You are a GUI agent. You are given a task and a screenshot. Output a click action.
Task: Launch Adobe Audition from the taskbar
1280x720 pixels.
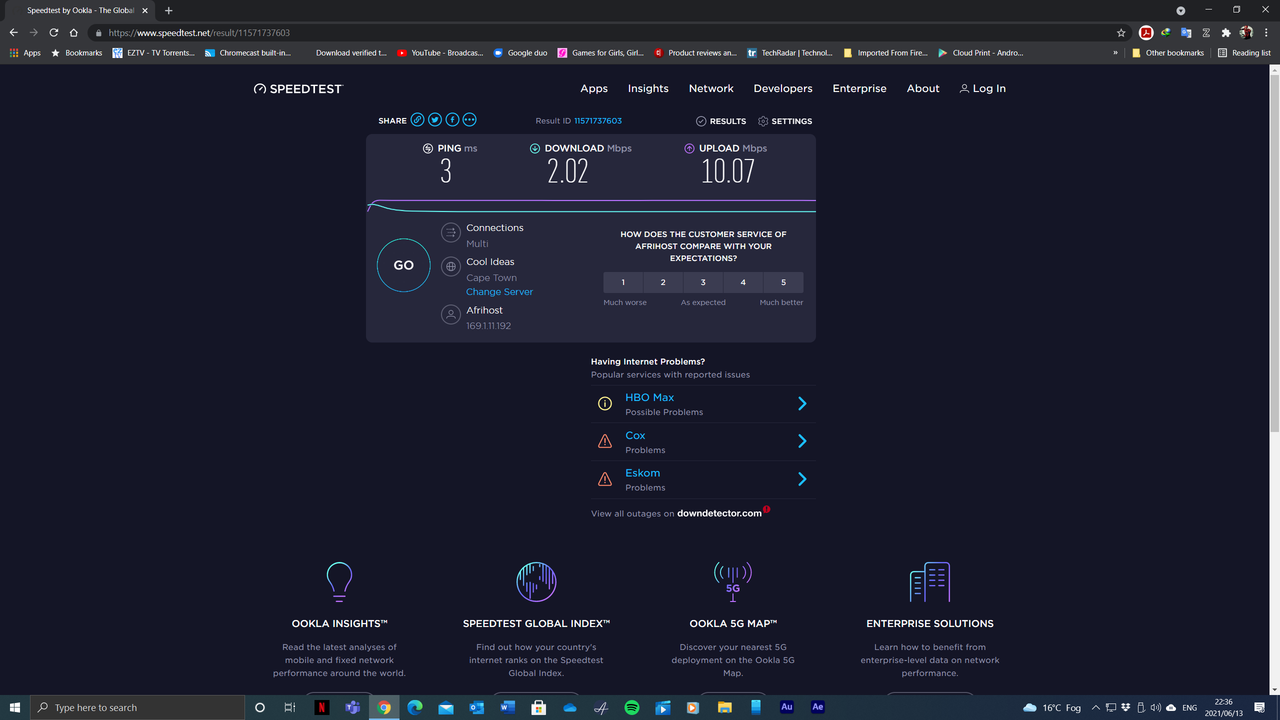(787, 707)
